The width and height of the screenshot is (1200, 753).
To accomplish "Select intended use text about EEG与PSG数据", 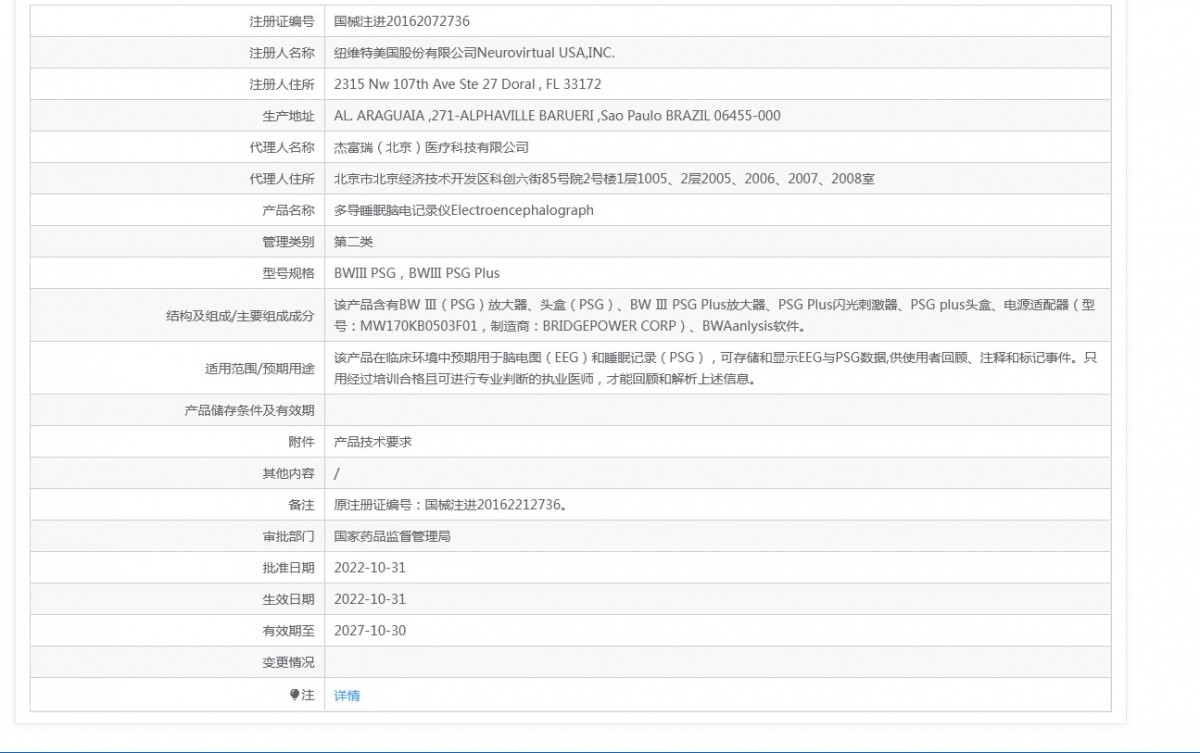I will coord(715,368).
